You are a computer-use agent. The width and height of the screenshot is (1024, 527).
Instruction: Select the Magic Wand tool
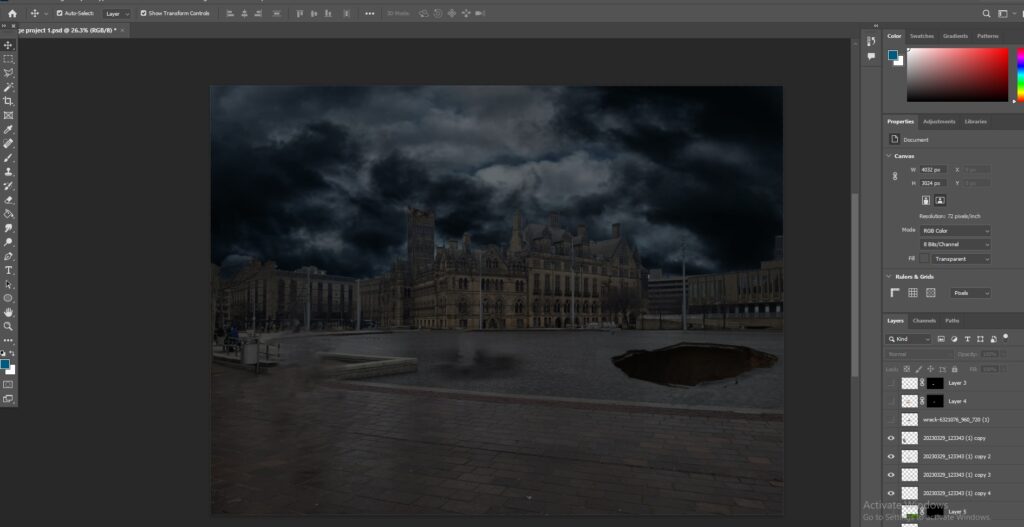pyautogui.click(x=8, y=87)
